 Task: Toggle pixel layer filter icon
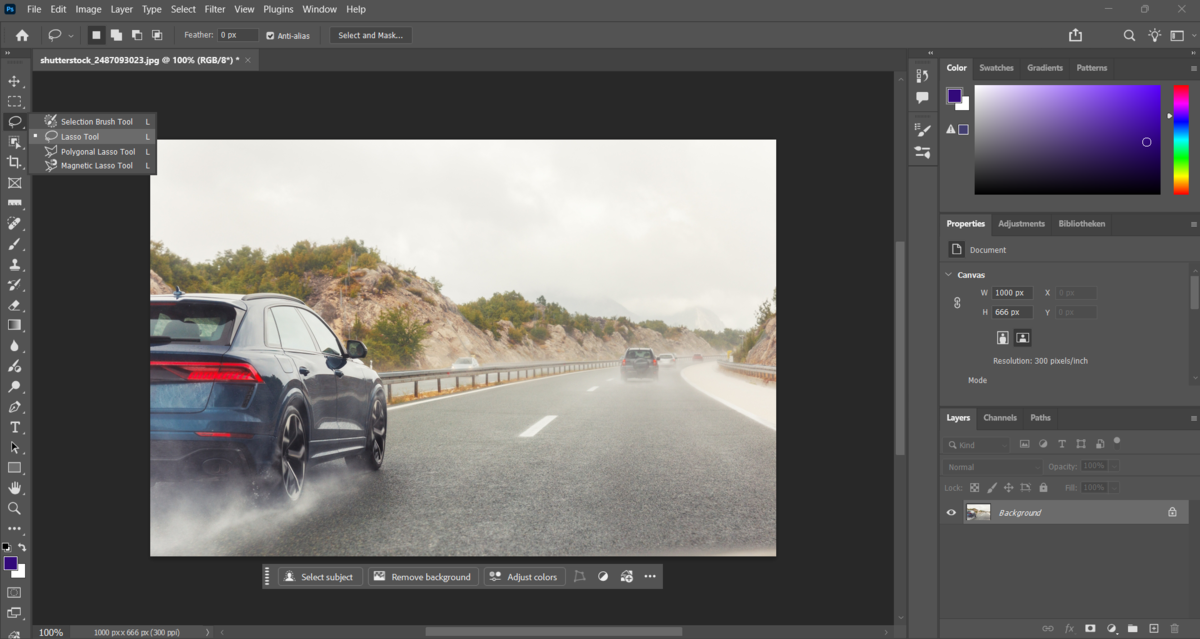point(1024,444)
